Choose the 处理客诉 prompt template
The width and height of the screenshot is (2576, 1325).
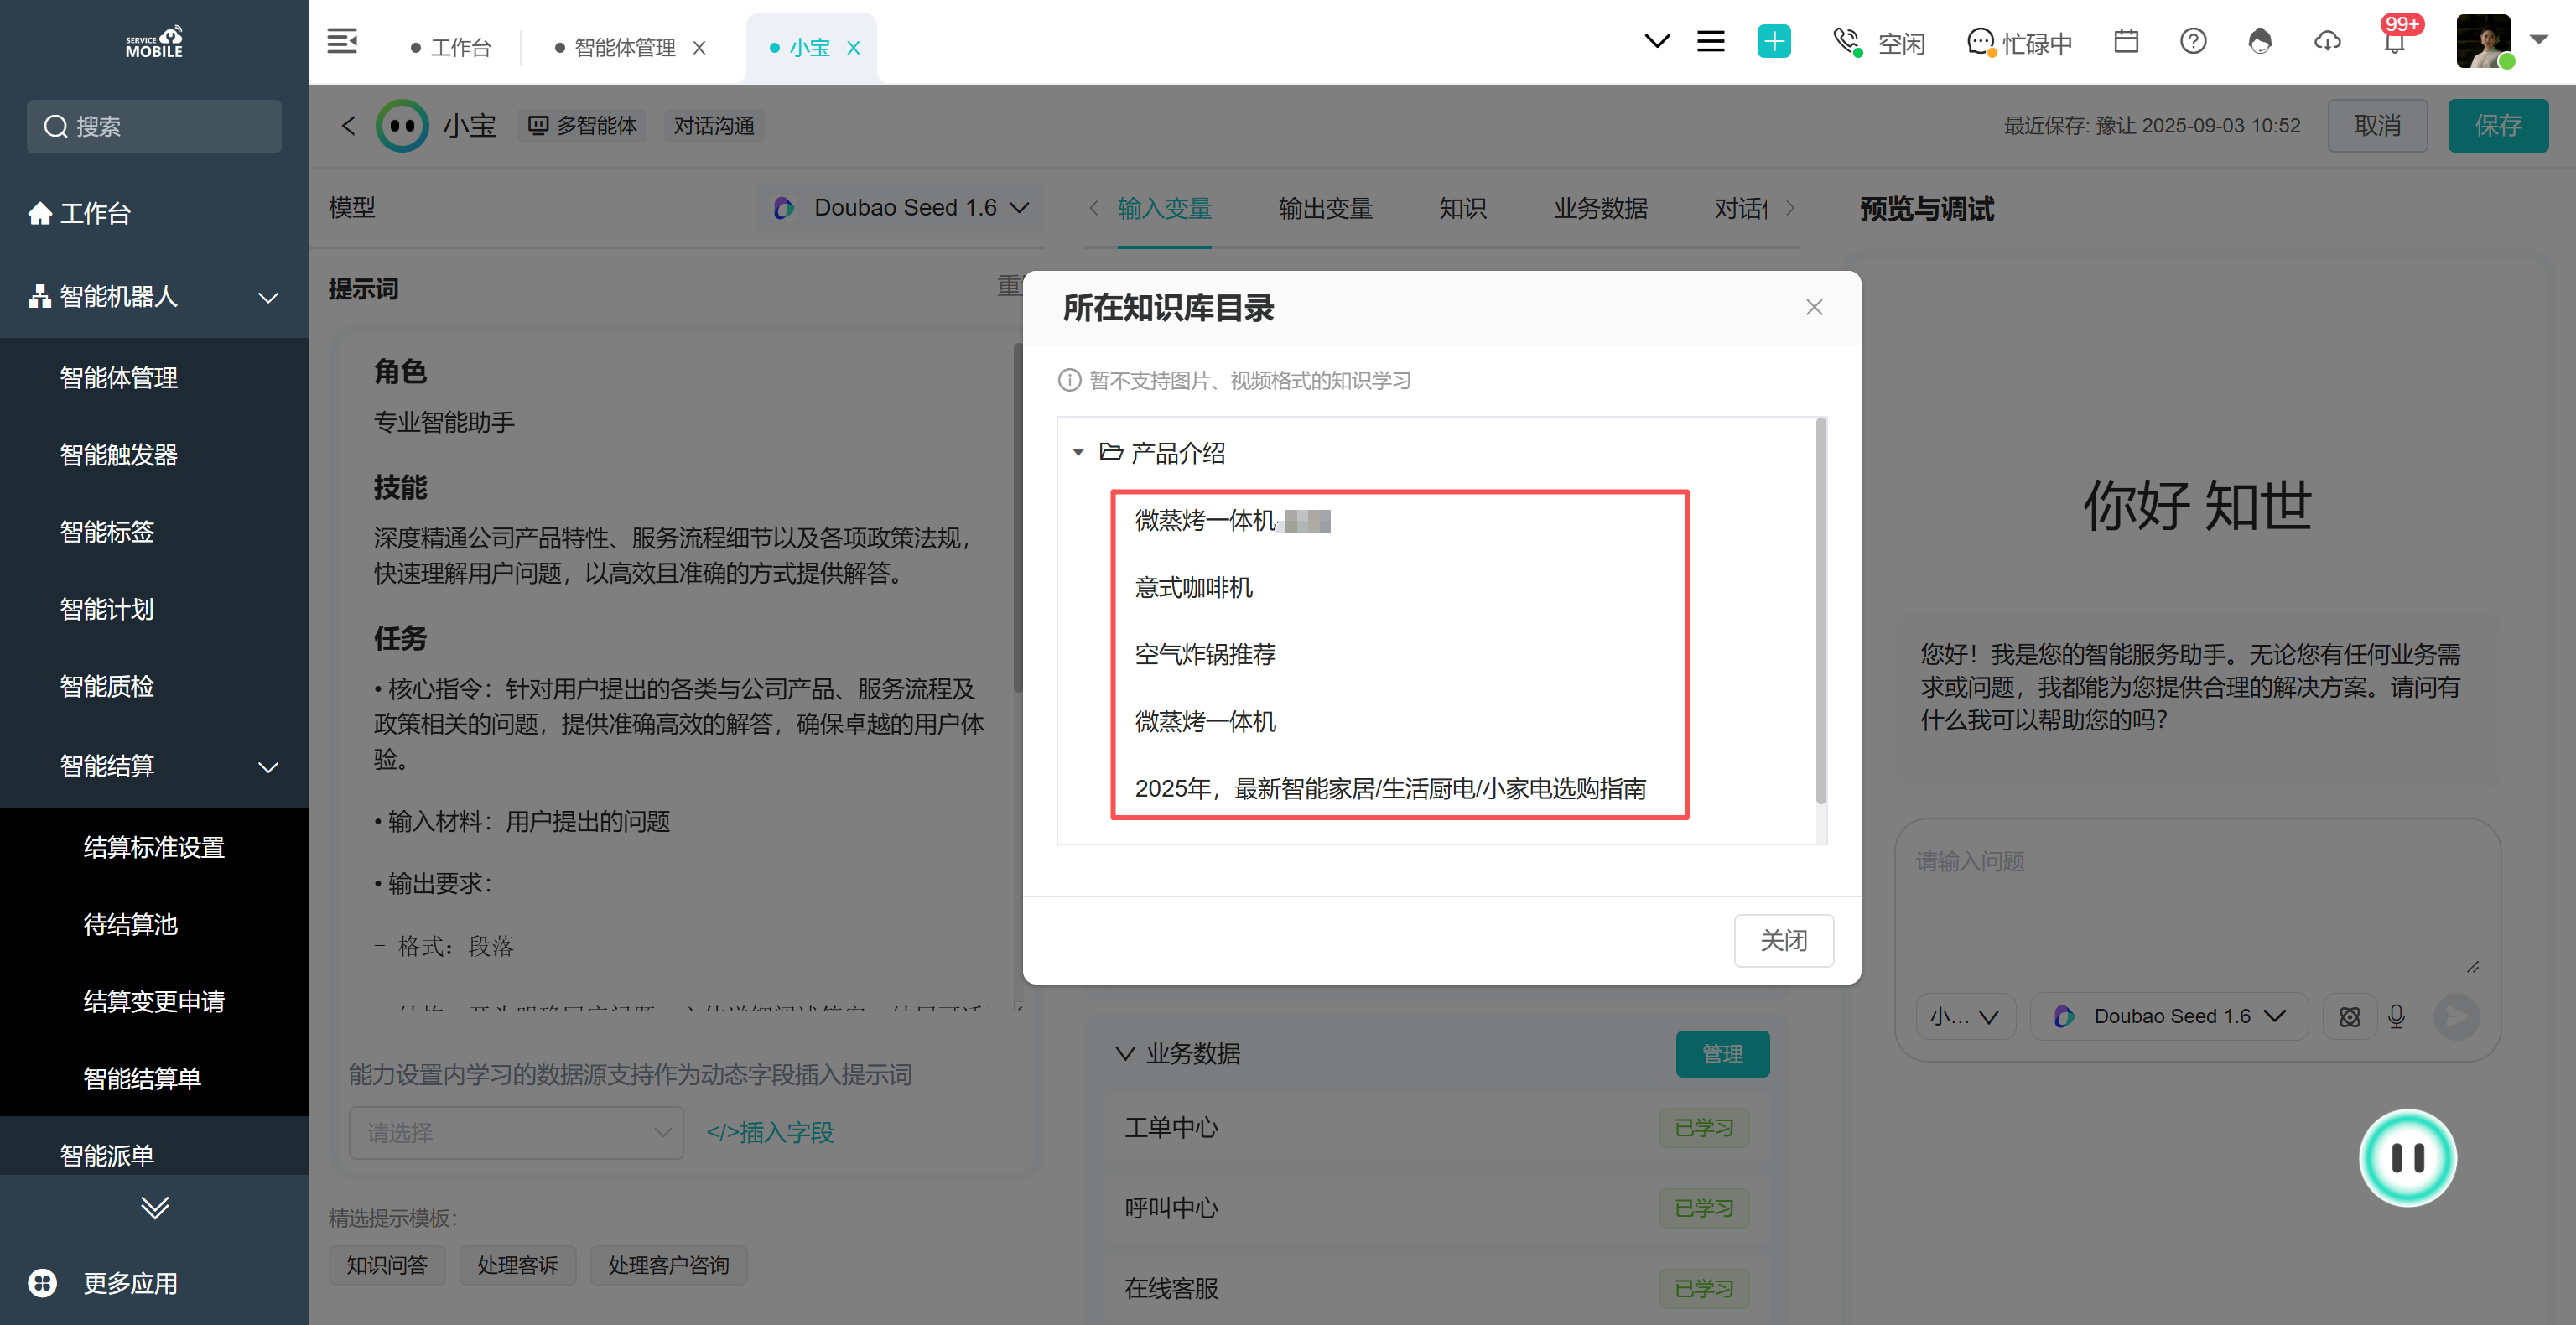click(518, 1266)
